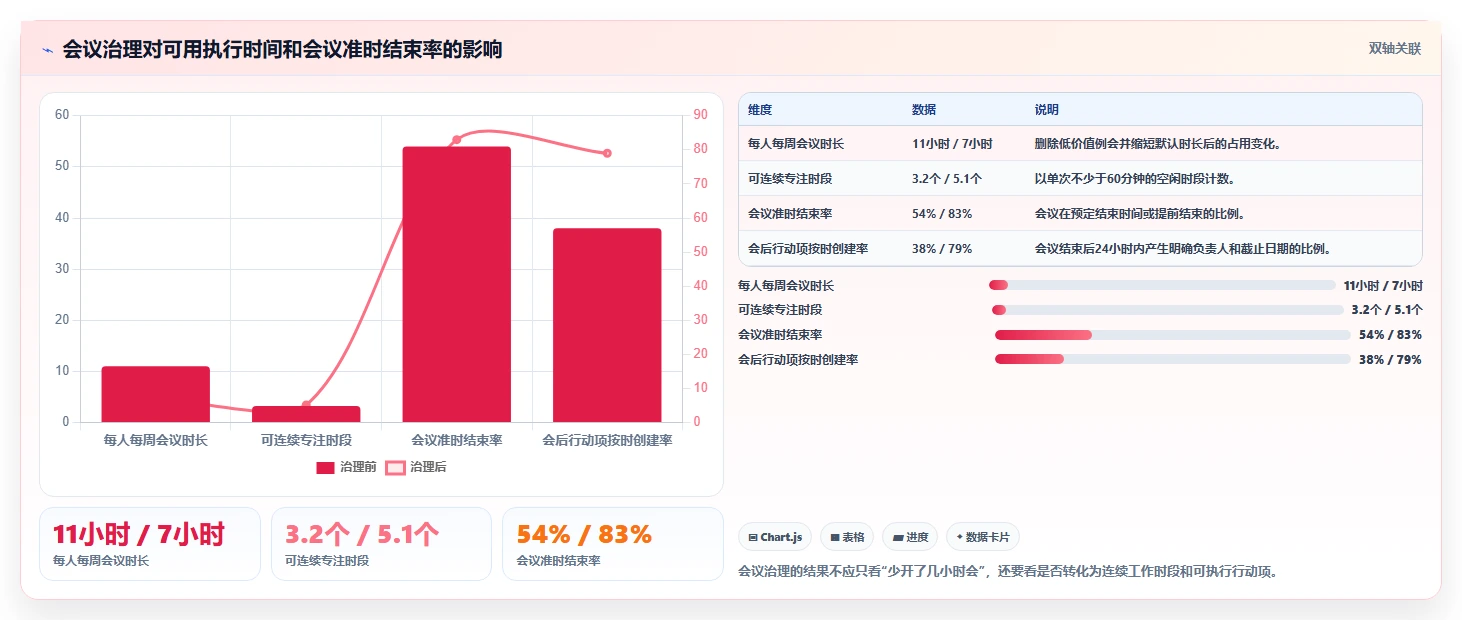
Task: Click 会议准时结束率 caption under stat card
Action: (x=558, y=561)
